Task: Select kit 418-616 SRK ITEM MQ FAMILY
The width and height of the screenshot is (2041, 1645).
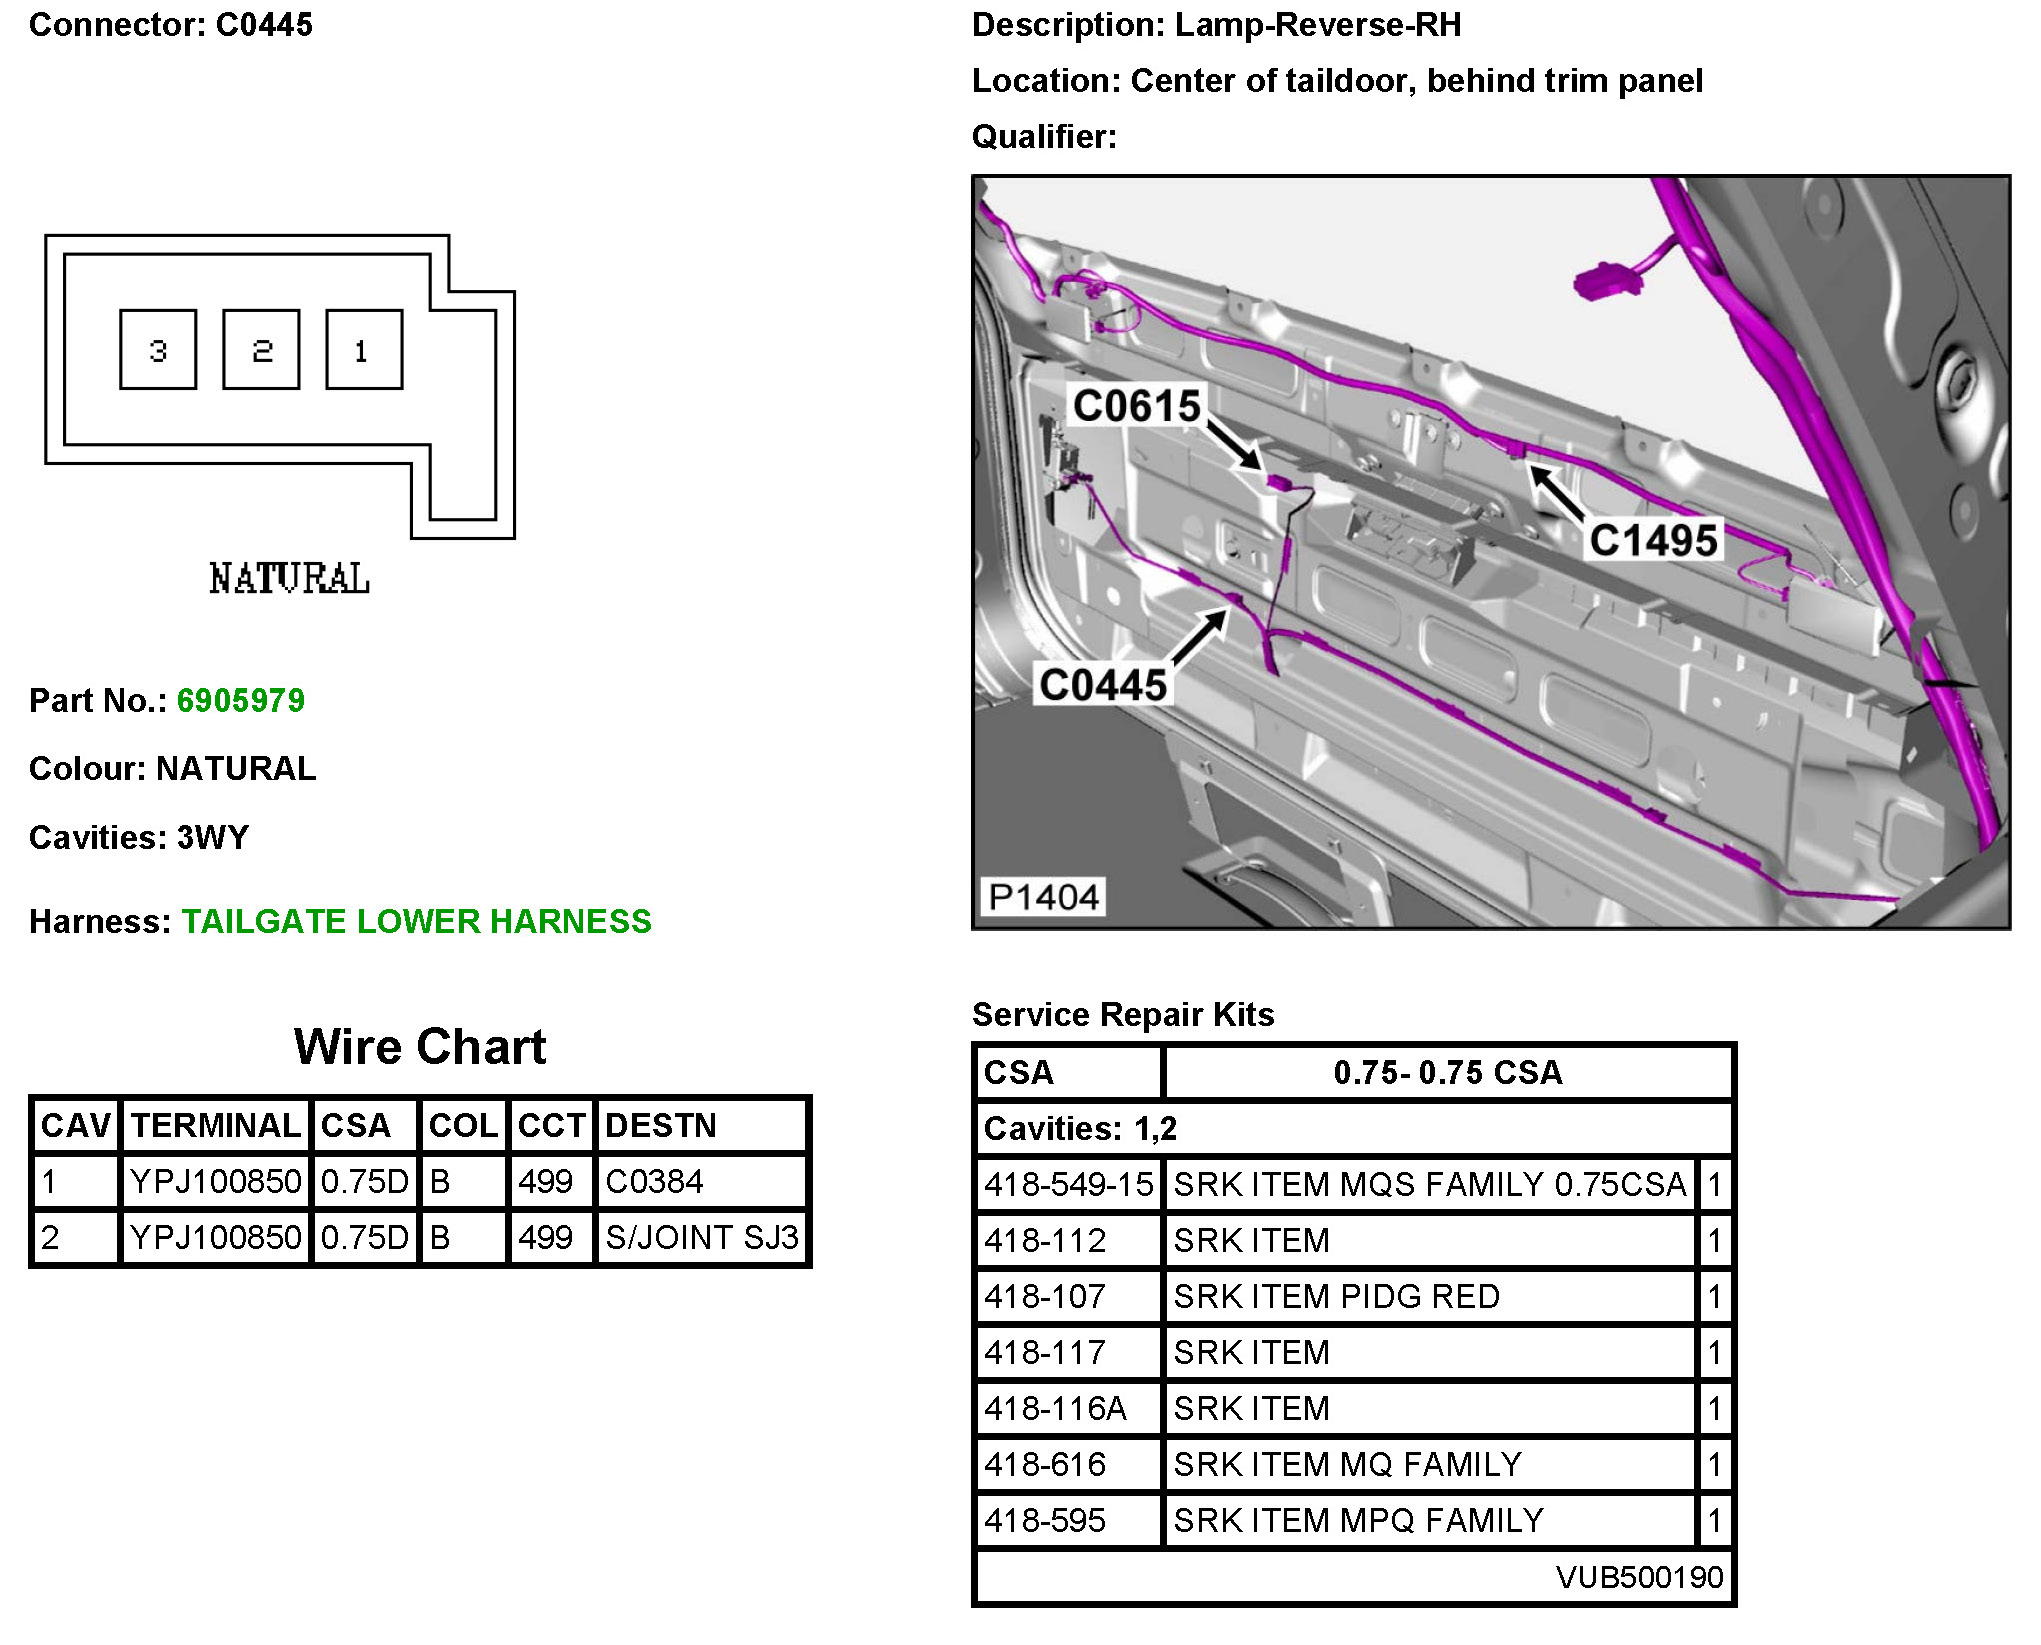Action: click(x=1346, y=1465)
